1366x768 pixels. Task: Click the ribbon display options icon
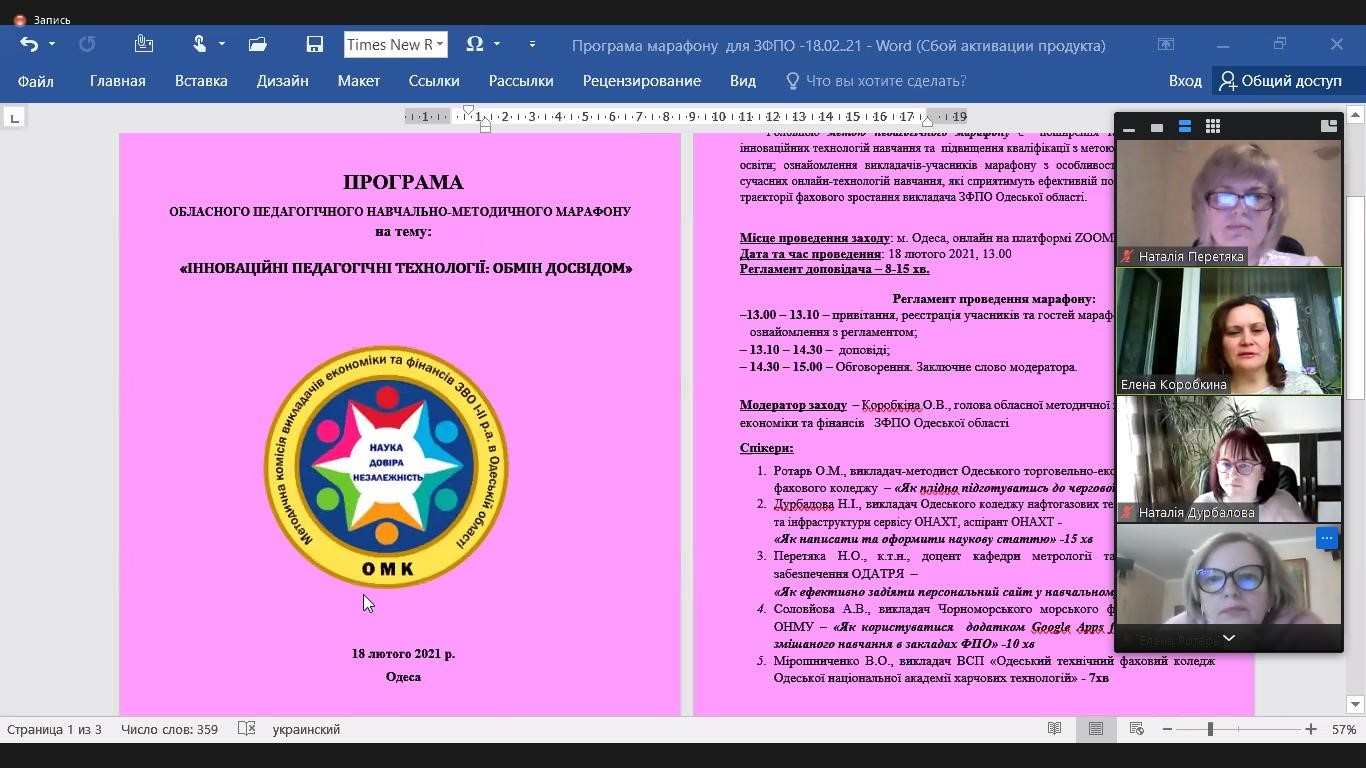[x=1166, y=44]
